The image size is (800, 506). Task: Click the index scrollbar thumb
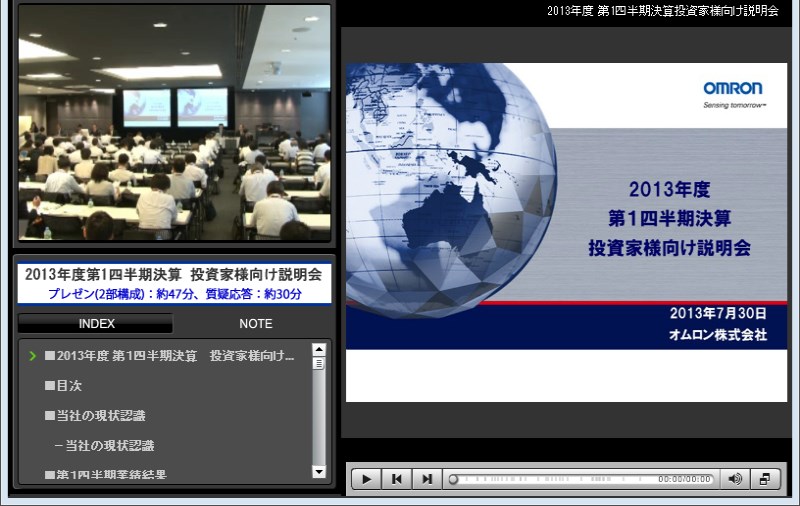pos(319,363)
